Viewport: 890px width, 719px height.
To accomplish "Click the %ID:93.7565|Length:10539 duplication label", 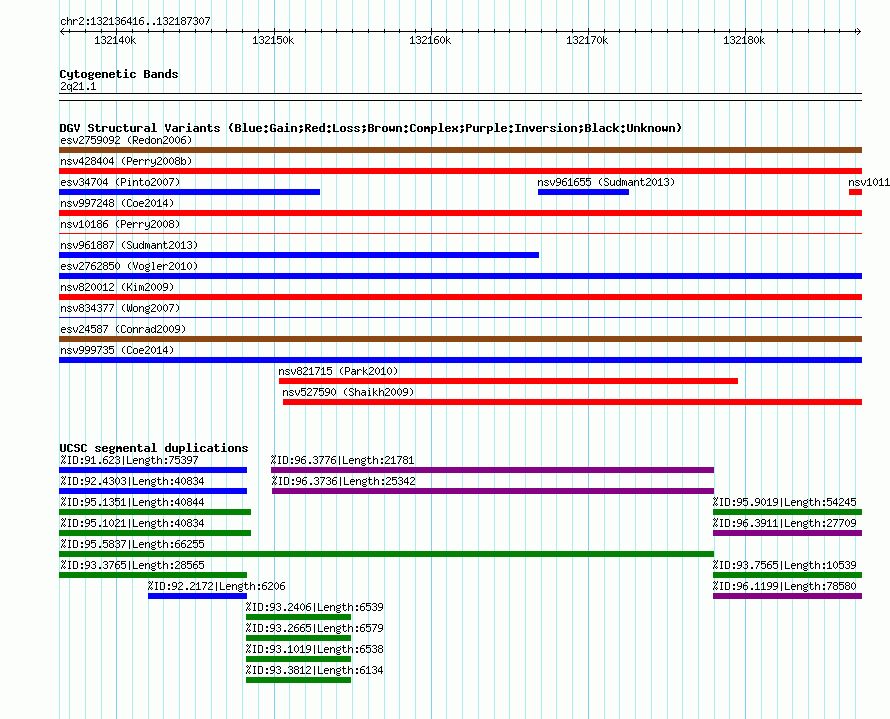I will (784, 565).
